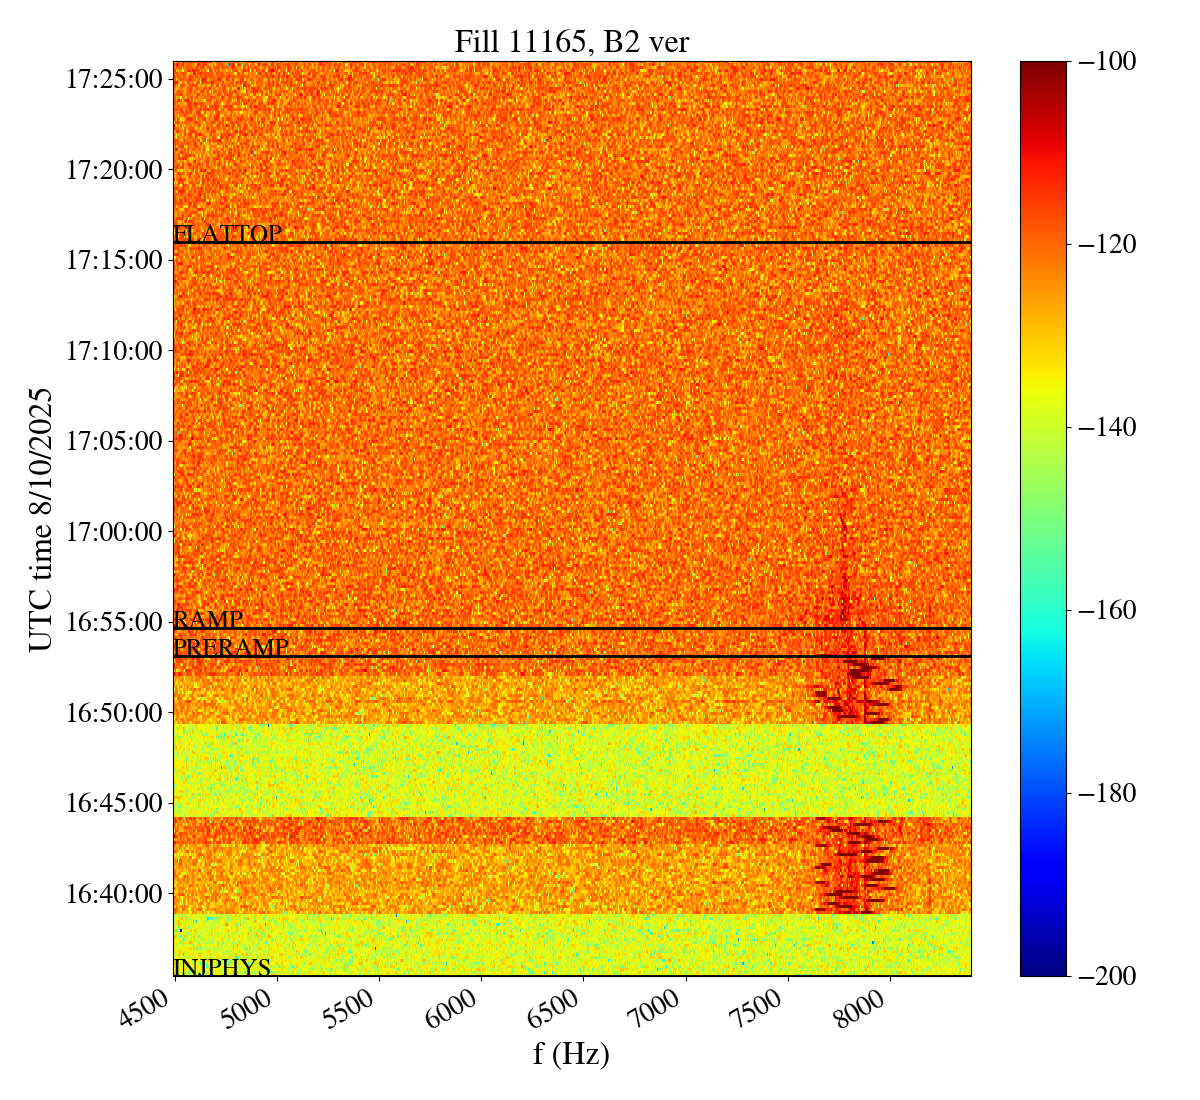Viewport: 1200px width, 1100px height.
Task: Select the −200 colorbar tick label
Action: 1103,976
